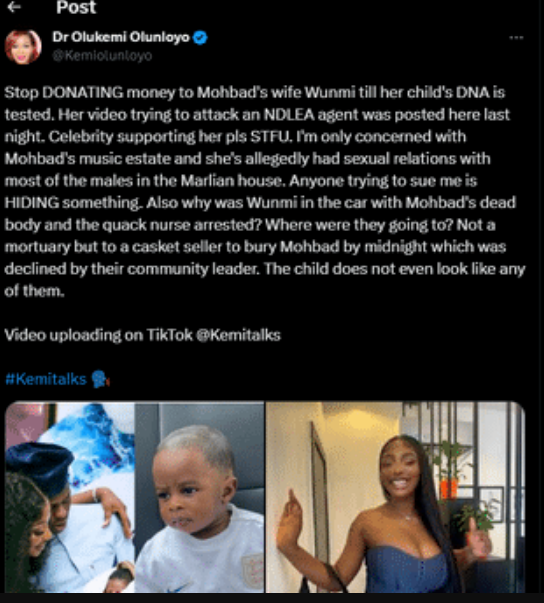Click the post body text starting 'Stop DONATING'
544x603 pixels.
point(265,192)
